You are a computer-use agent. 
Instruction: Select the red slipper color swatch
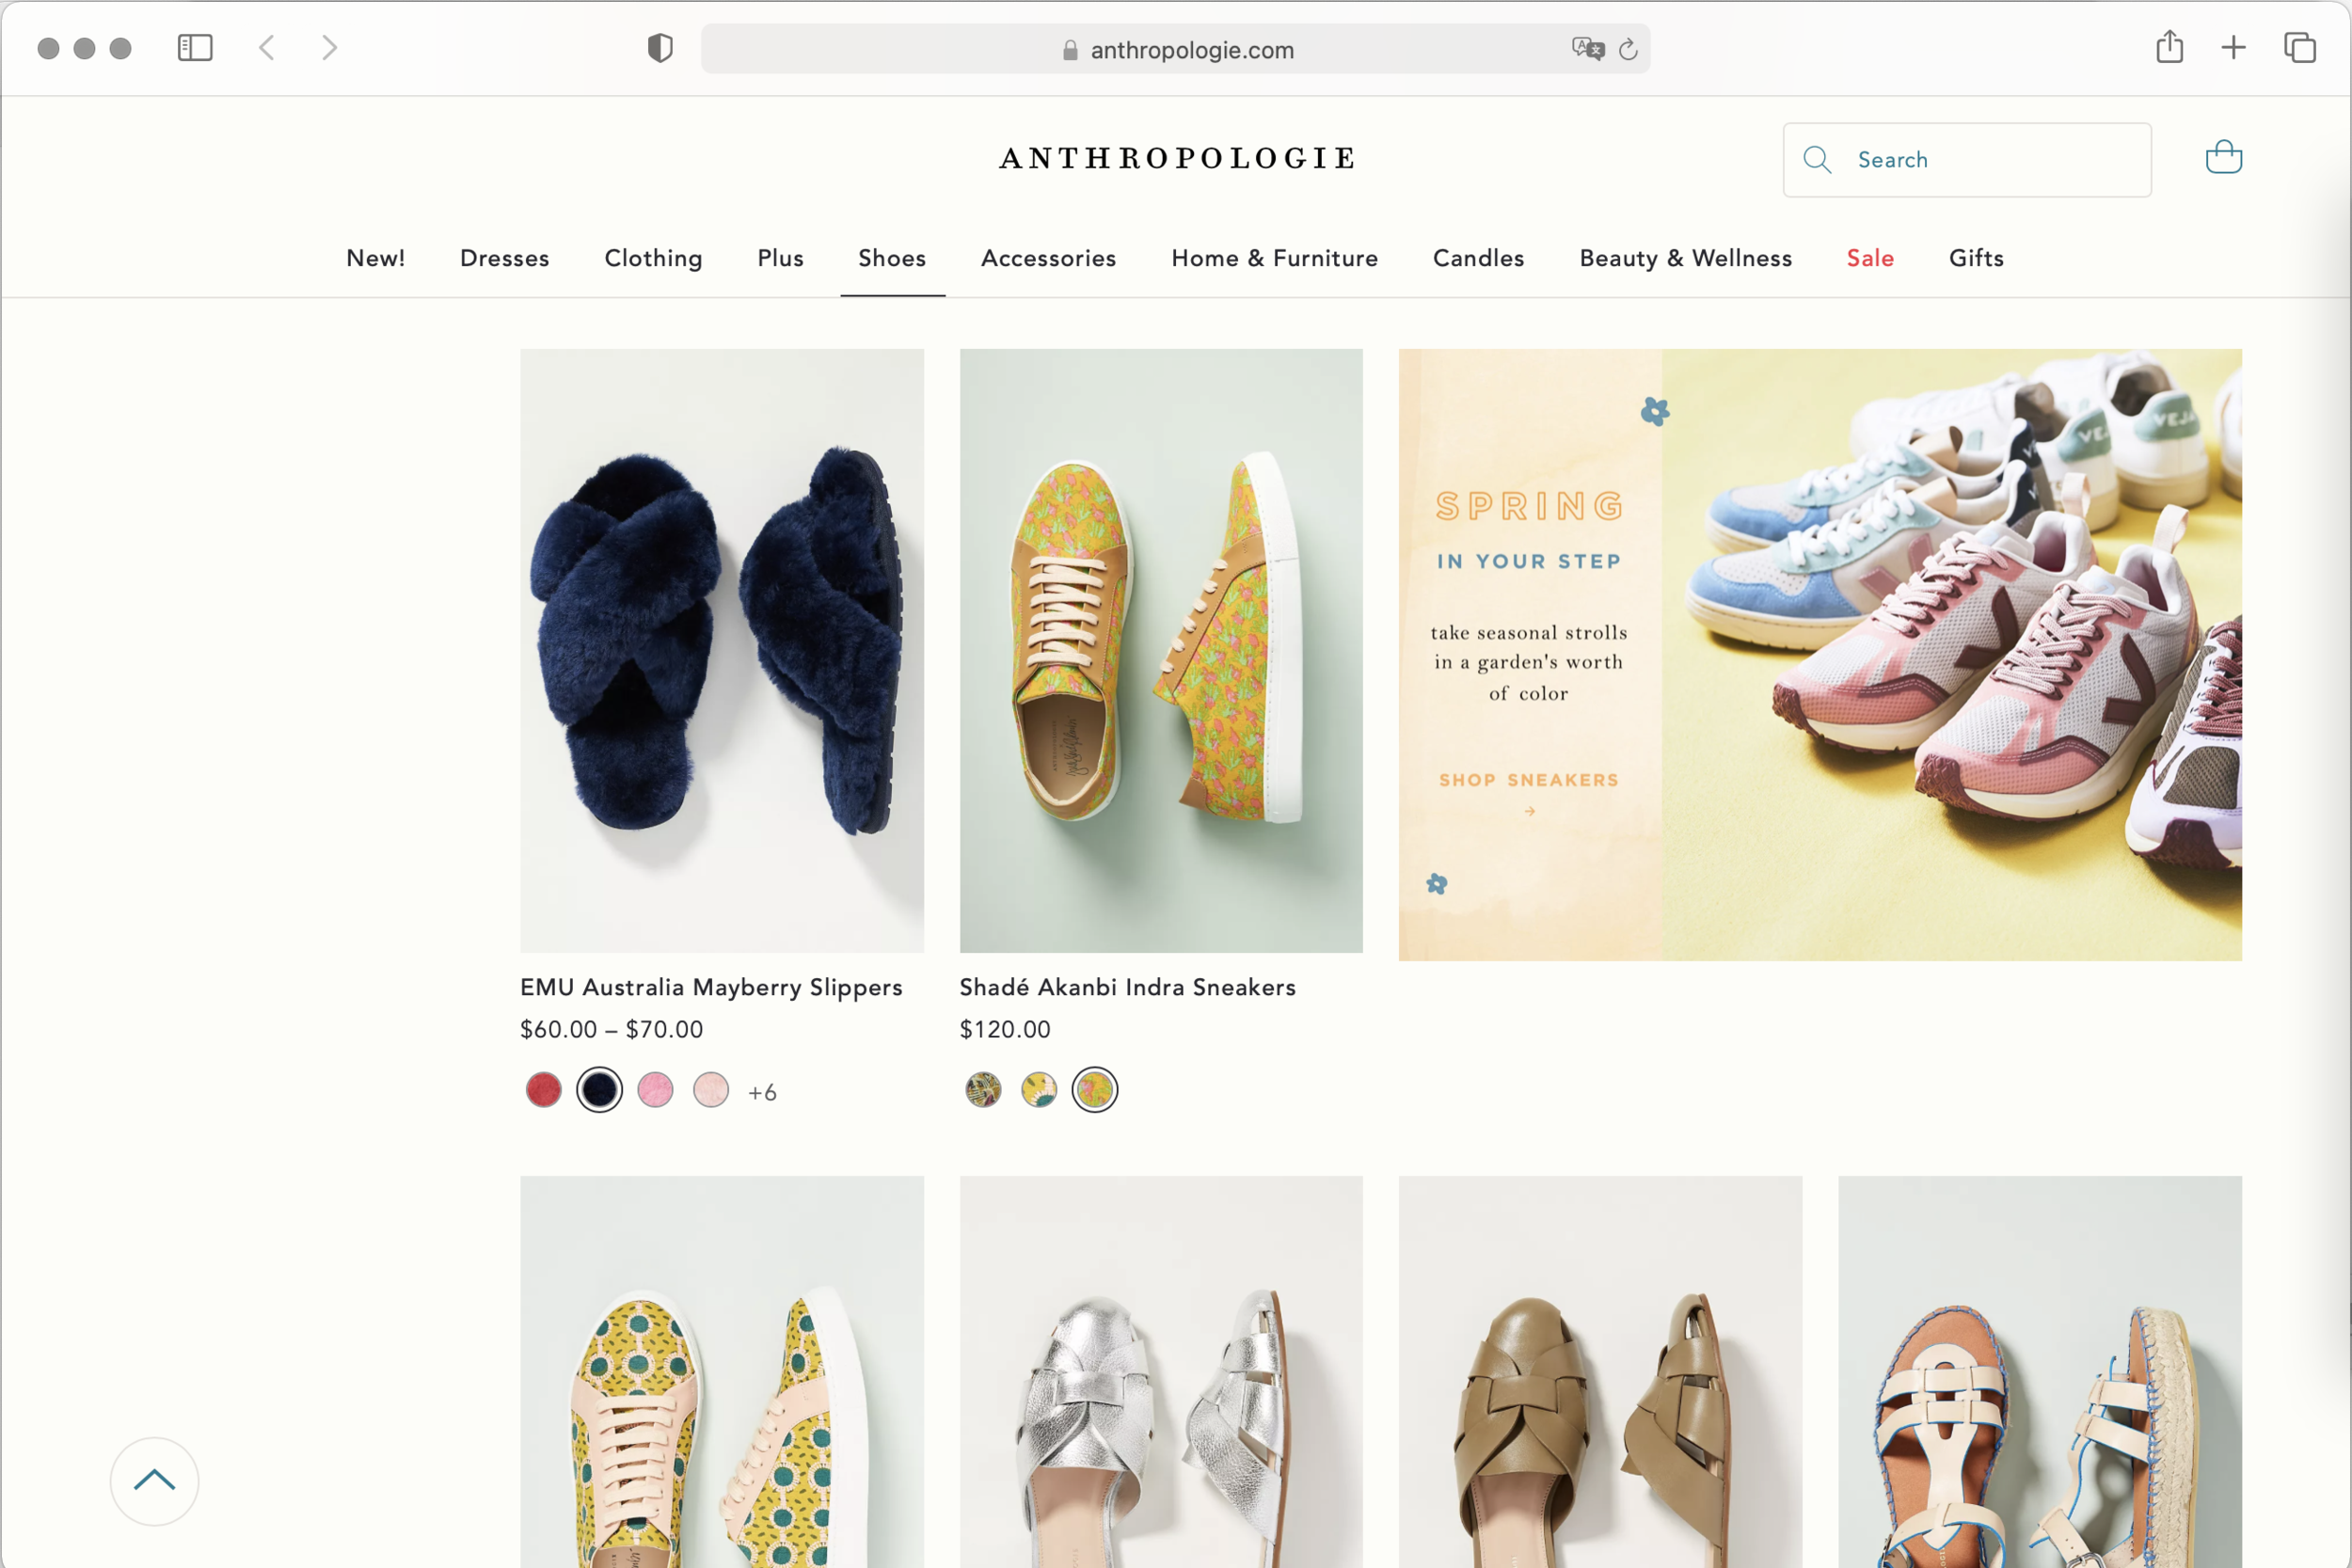[544, 1090]
